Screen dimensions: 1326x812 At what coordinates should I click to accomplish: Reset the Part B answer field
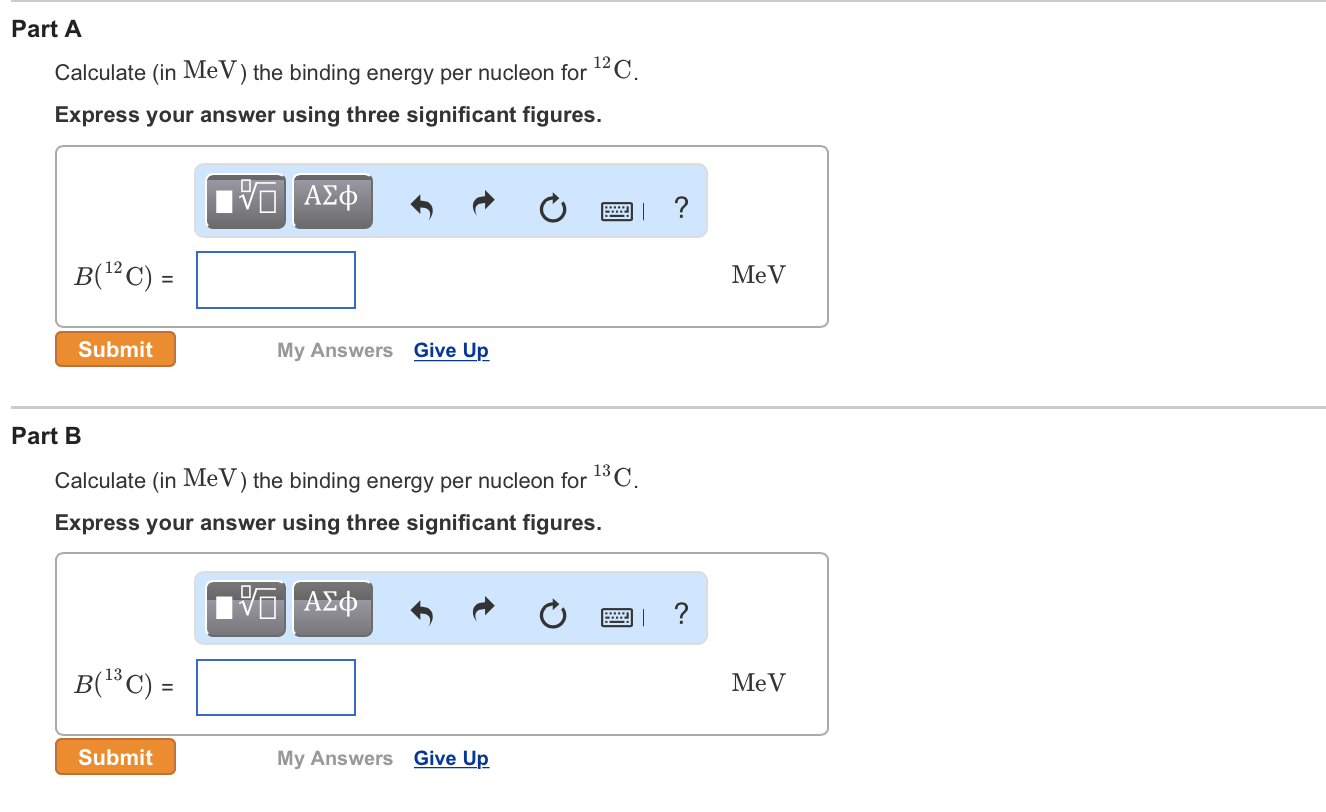tap(553, 615)
